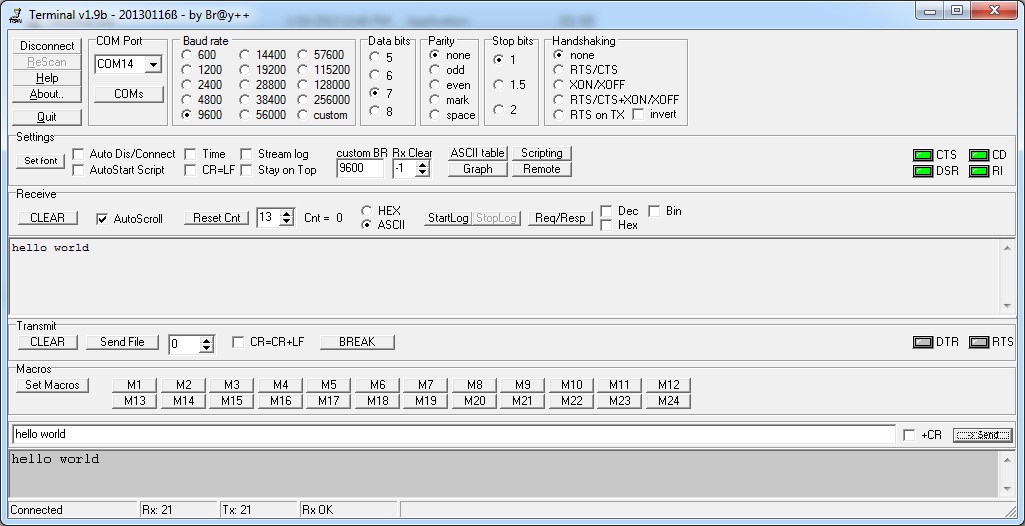1025x526 pixels.
Task: Run macro M12
Action: 669,385
